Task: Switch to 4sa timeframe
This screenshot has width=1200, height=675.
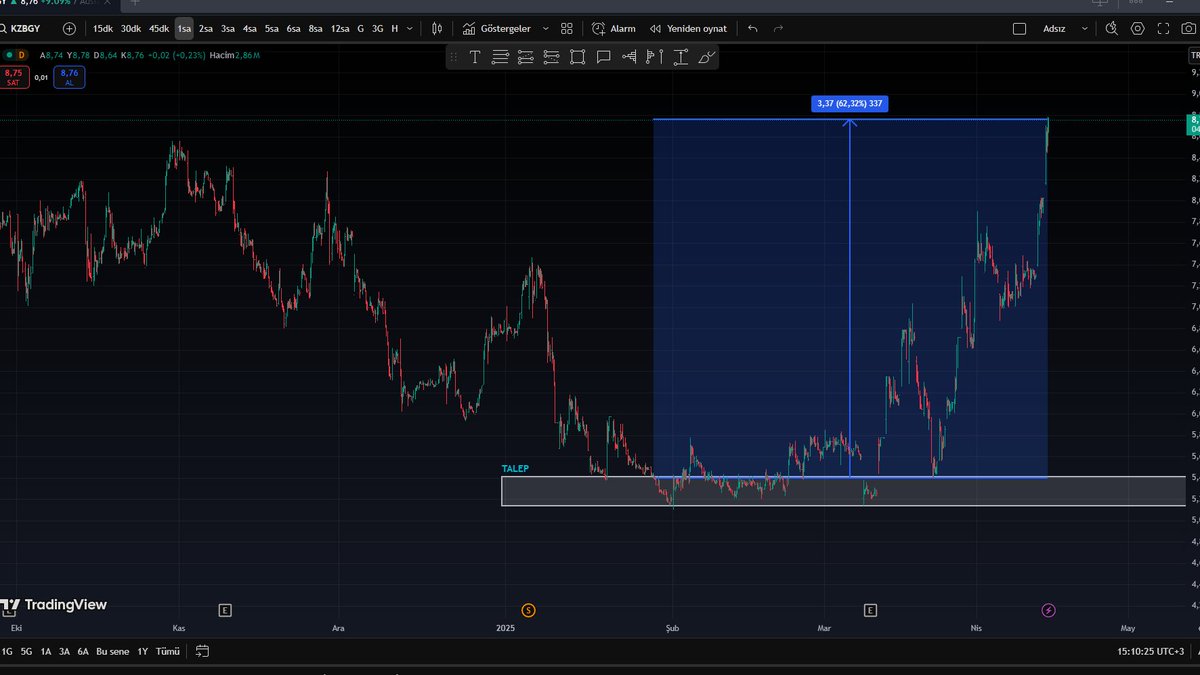Action: click(250, 29)
